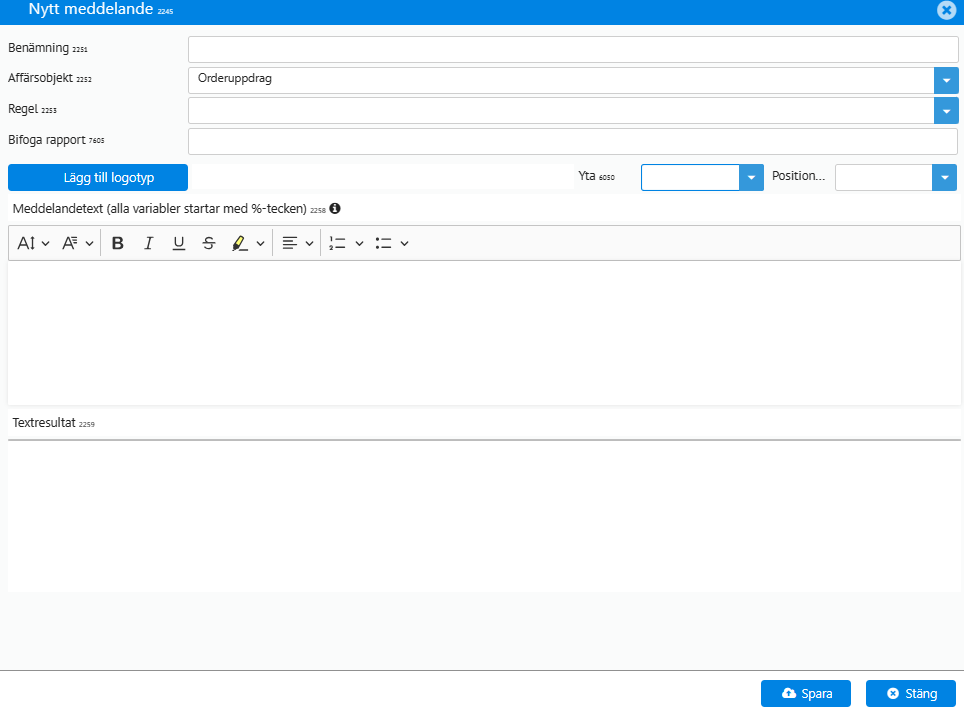
Task: Insert a bulleted list
Action: [383, 243]
